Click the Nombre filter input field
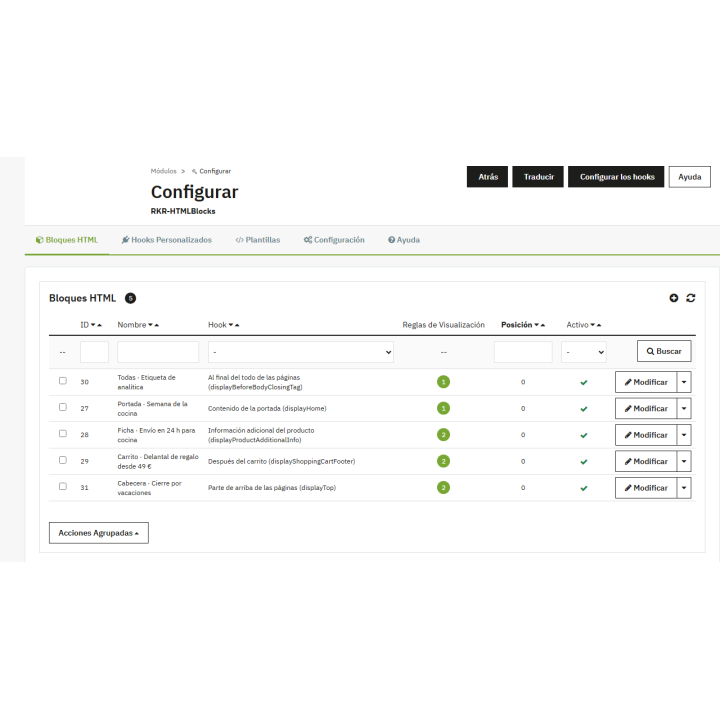This screenshot has height=720, width=720. [158, 352]
